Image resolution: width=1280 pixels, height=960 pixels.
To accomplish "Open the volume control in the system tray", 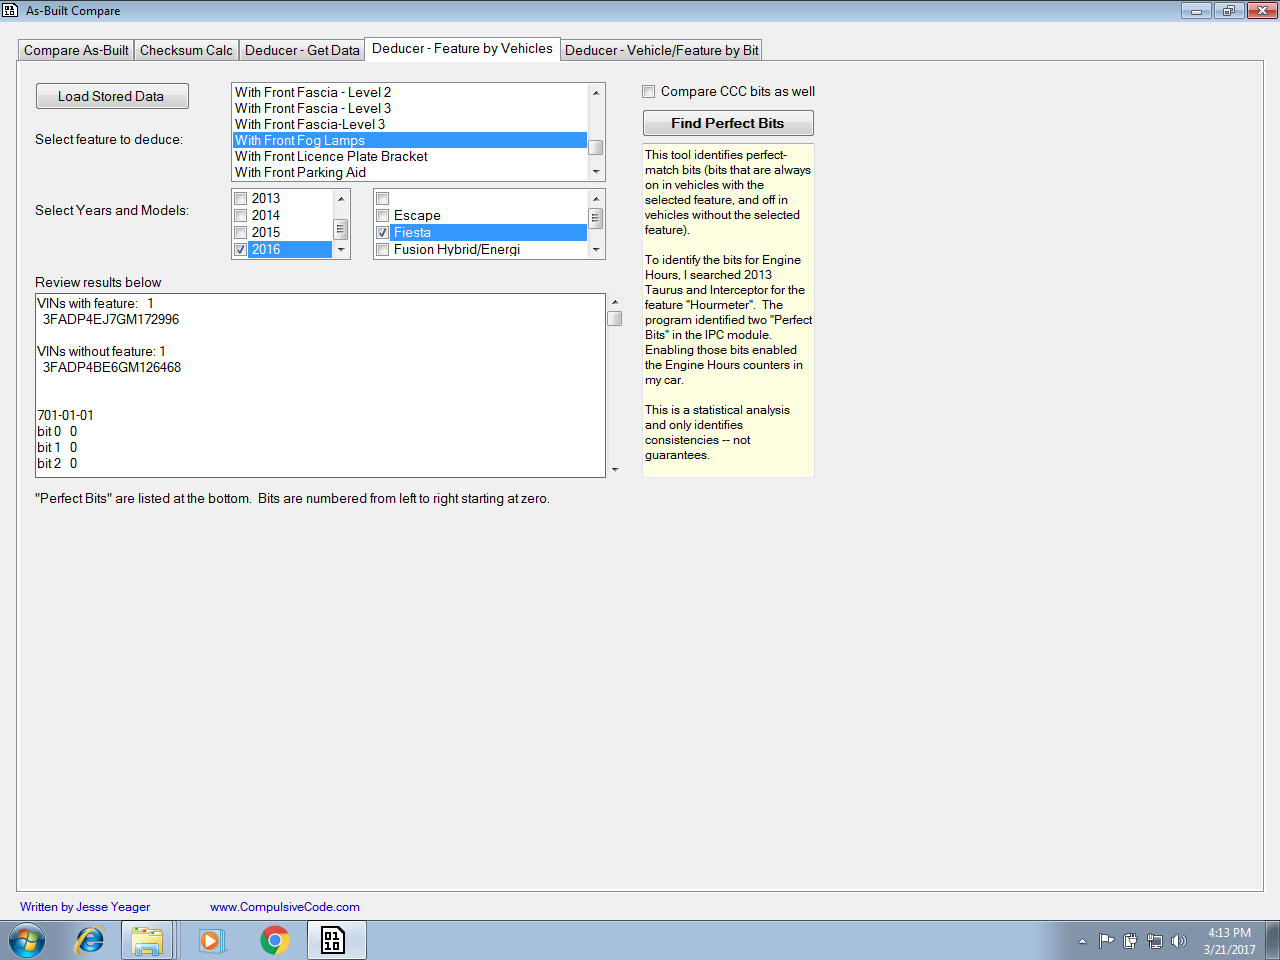I will pyautogui.click(x=1179, y=940).
